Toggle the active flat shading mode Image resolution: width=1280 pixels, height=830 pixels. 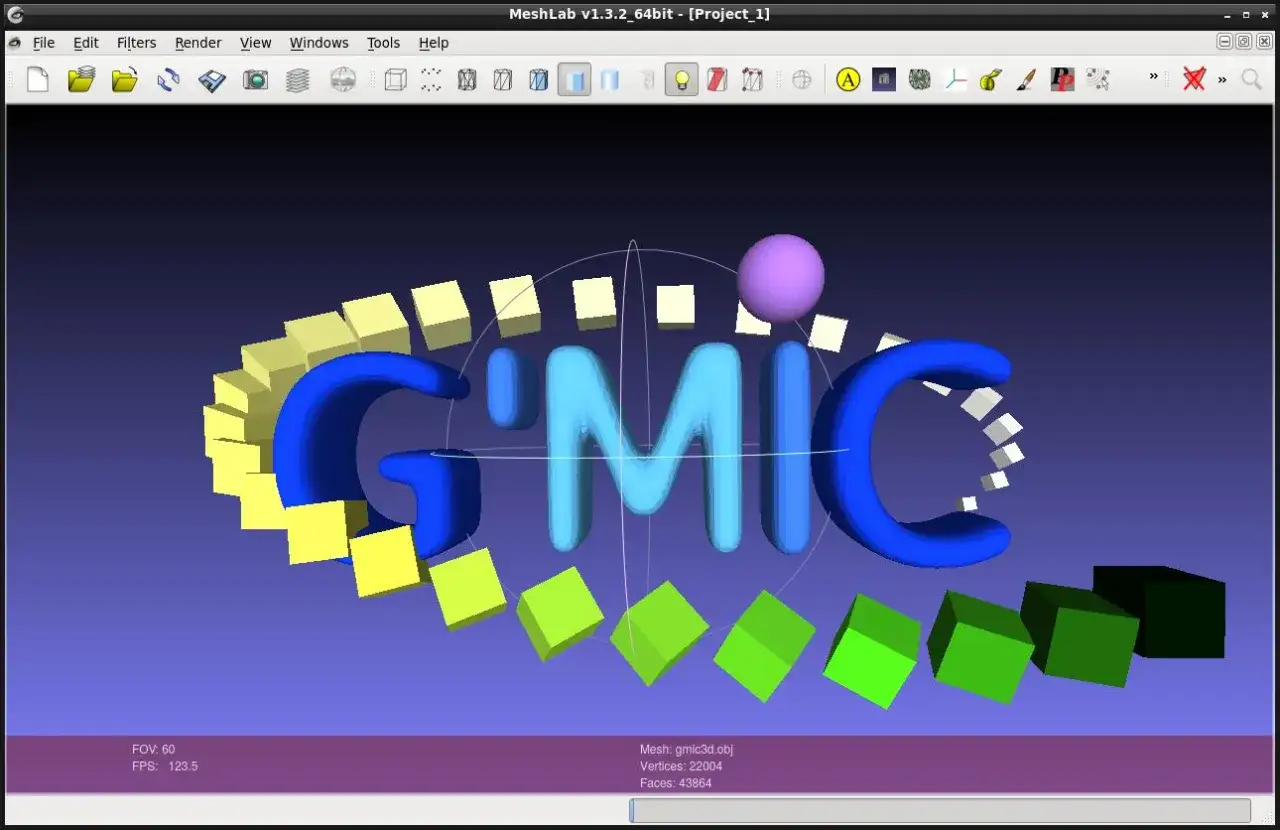tap(574, 79)
